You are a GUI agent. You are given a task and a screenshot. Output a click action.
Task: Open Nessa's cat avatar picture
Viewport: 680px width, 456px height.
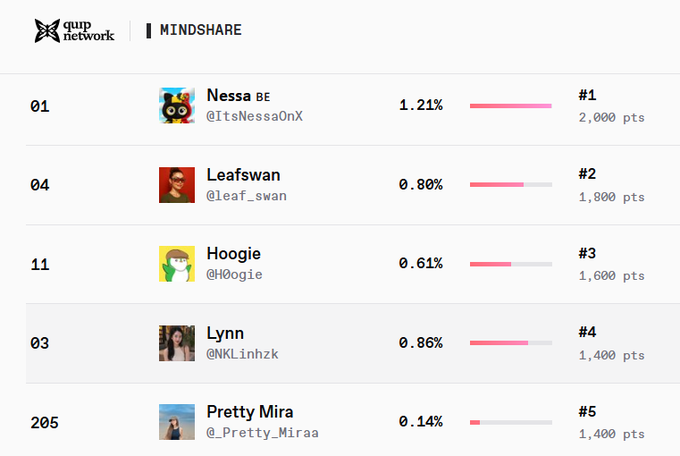click(x=177, y=105)
